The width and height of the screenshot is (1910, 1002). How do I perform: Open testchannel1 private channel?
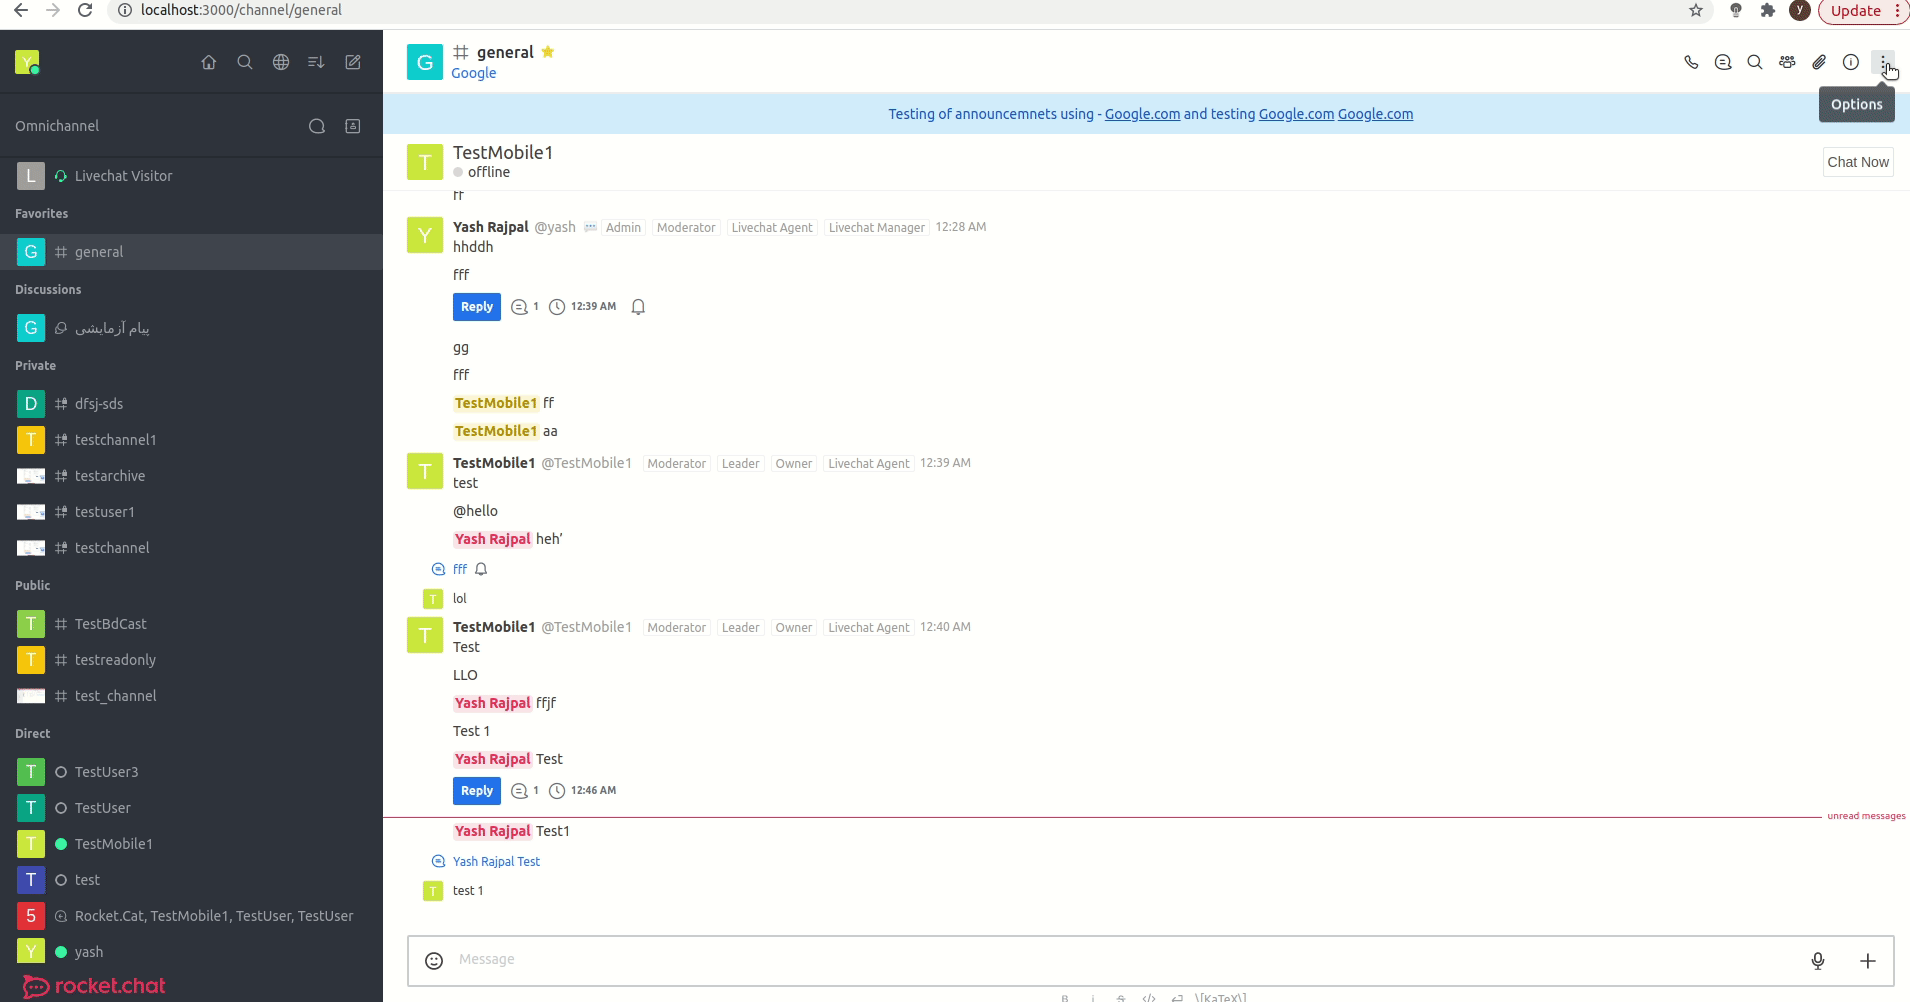click(x=191, y=440)
